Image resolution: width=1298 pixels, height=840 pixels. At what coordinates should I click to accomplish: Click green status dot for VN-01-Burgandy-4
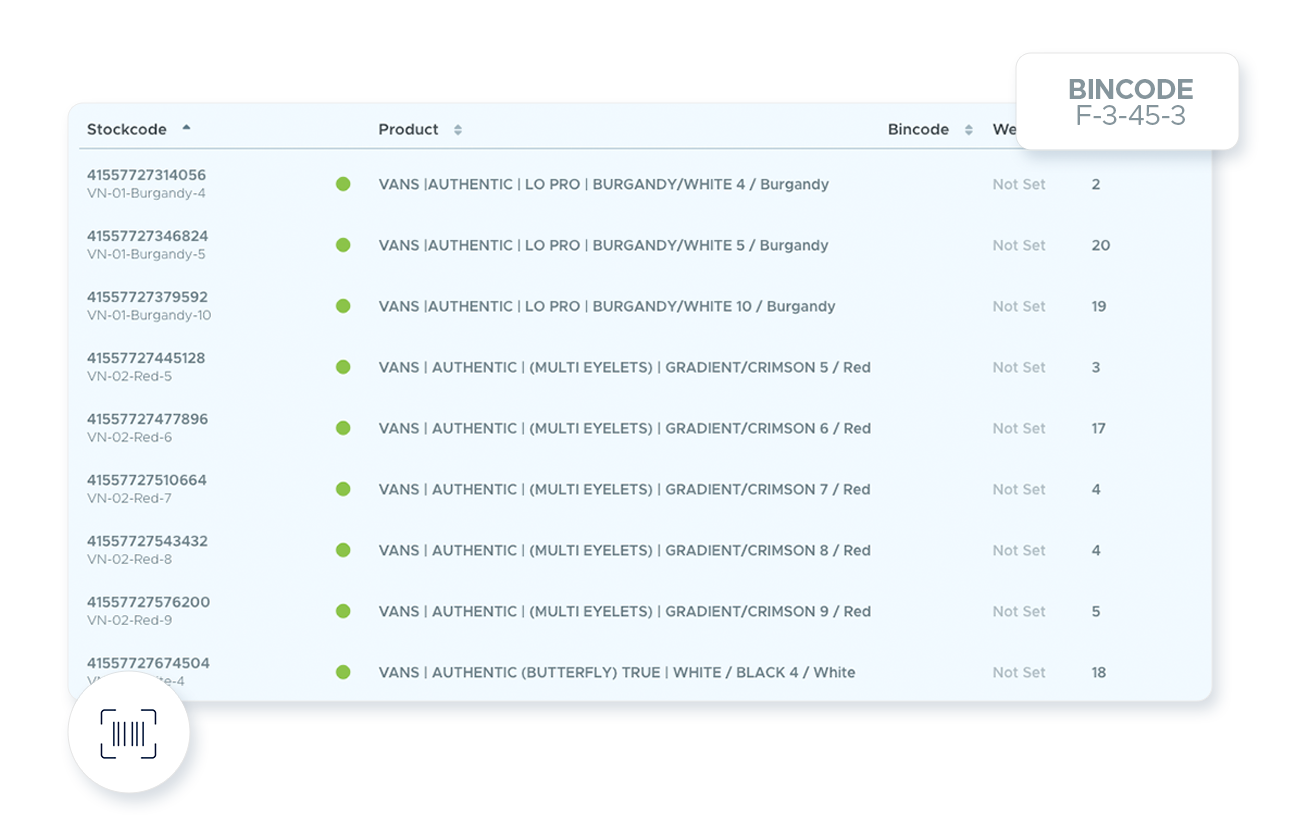pyautogui.click(x=343, y=184)
